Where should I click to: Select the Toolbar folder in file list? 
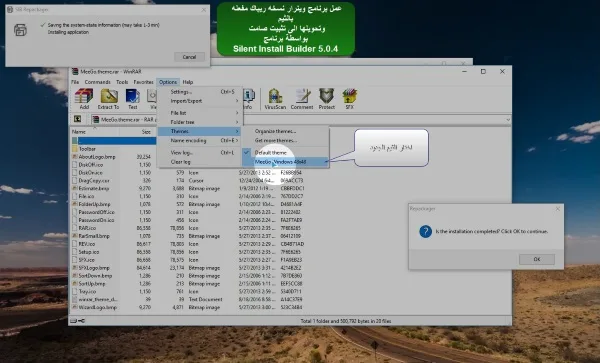(x=87, y=149)
